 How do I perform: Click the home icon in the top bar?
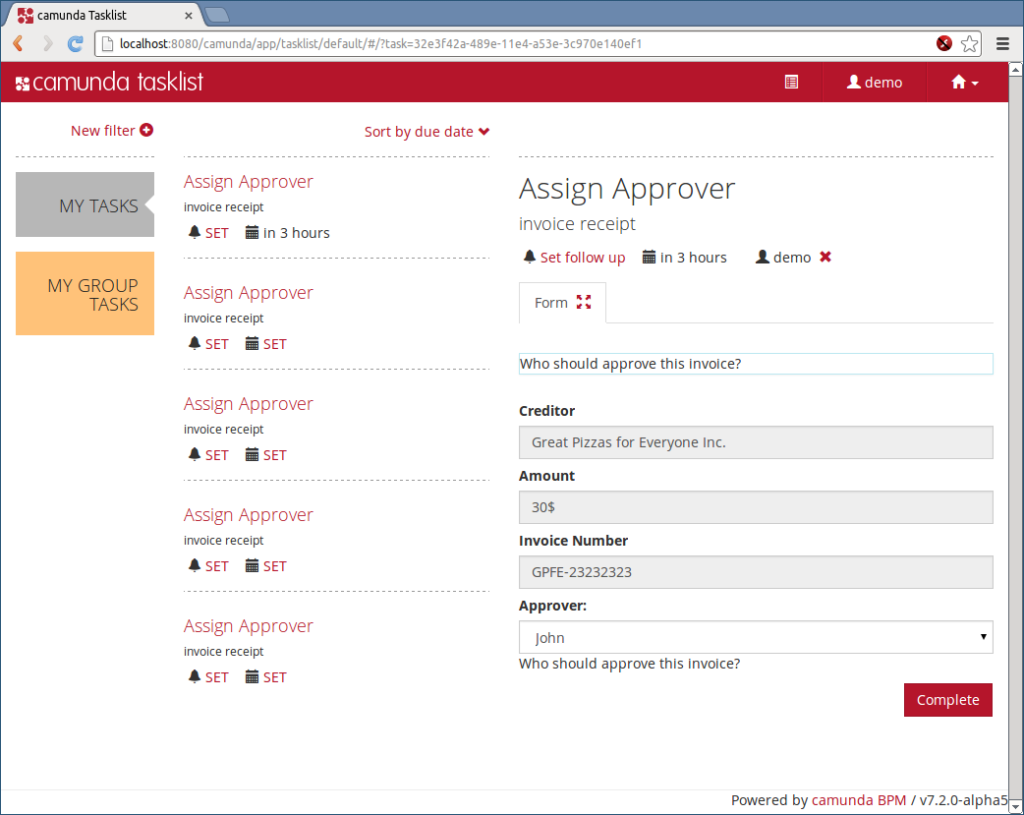tap(955, 82)
